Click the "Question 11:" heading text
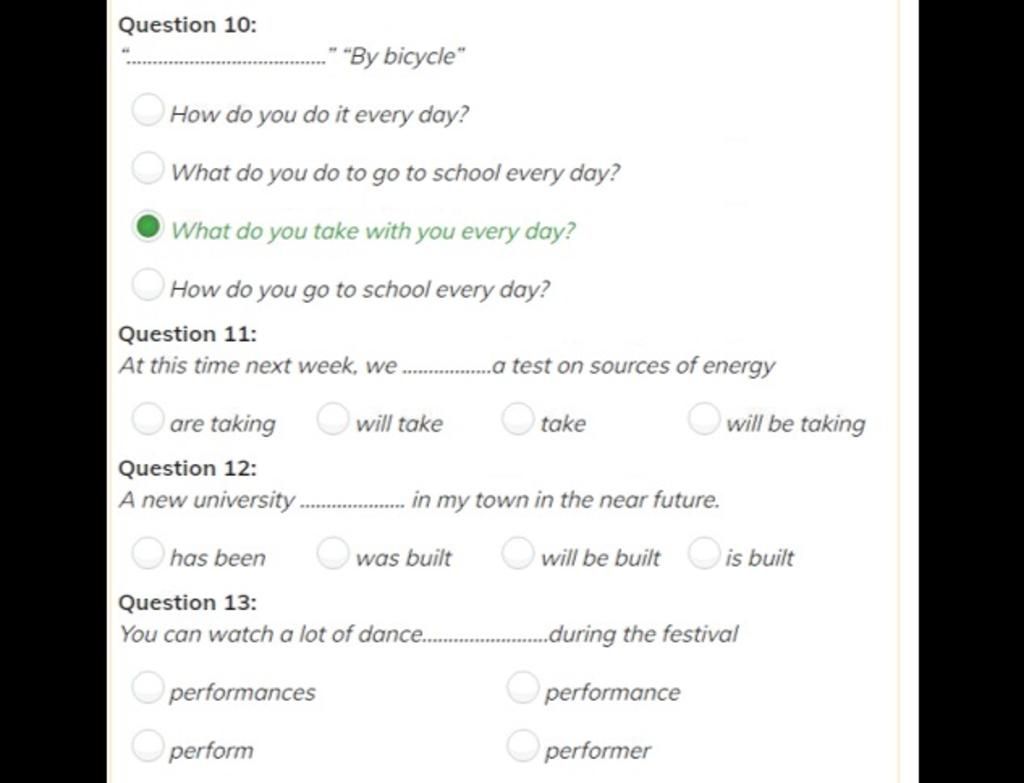The height and width of the screenshot is (783, 1024). tap(188, 334)
